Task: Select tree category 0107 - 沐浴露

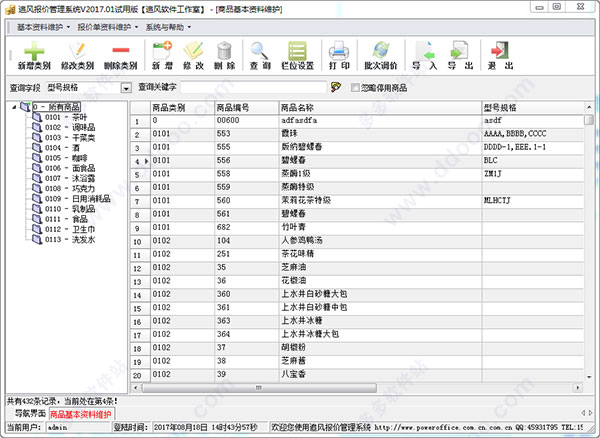Action: tap(70, 178)
